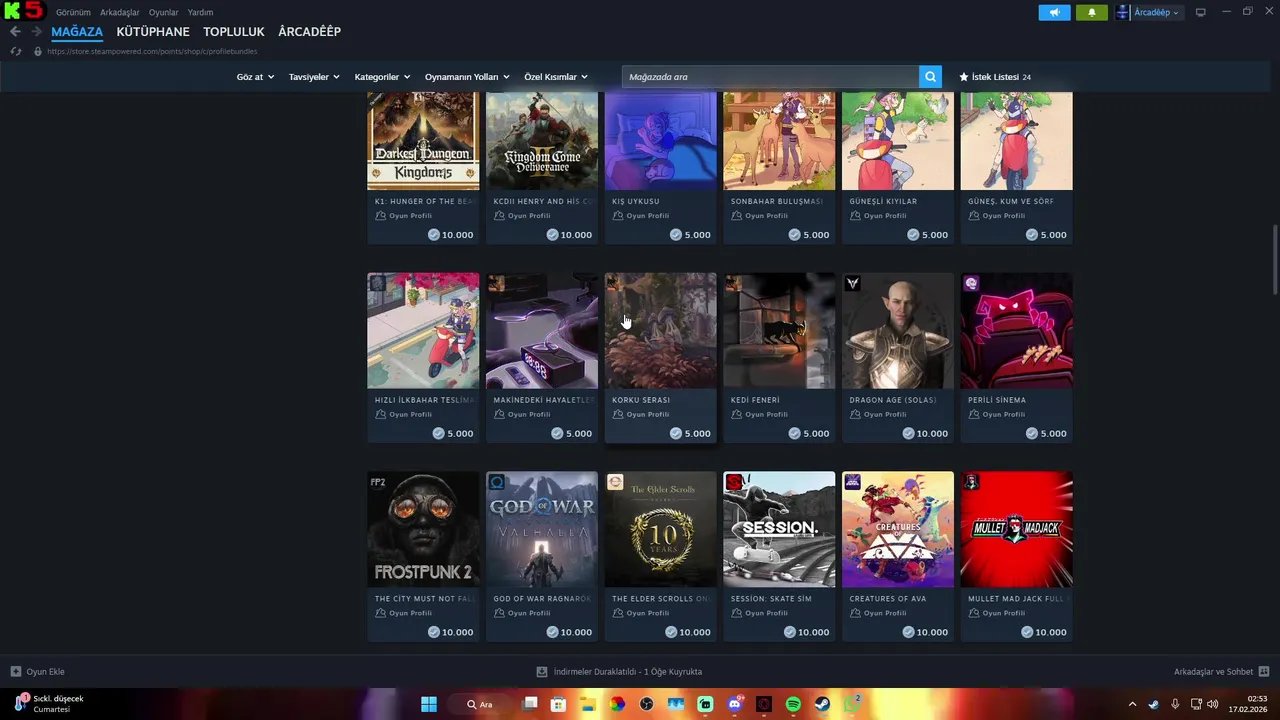
Task: Select the Kingdom Come Deliverance II bundle
Action: [x=542, y=168]
